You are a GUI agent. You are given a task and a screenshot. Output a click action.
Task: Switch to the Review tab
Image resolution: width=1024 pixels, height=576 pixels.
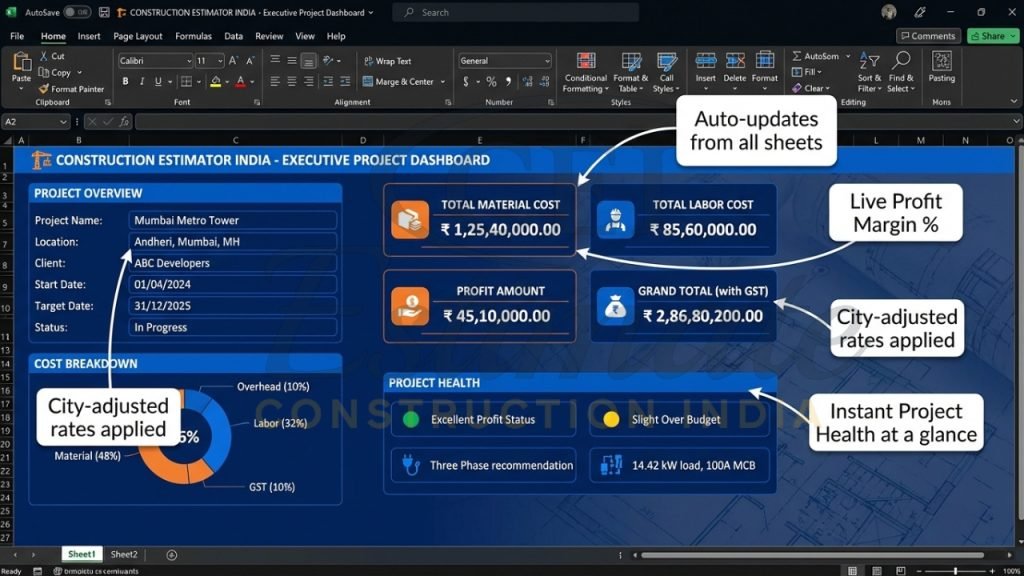click(269, 36)
